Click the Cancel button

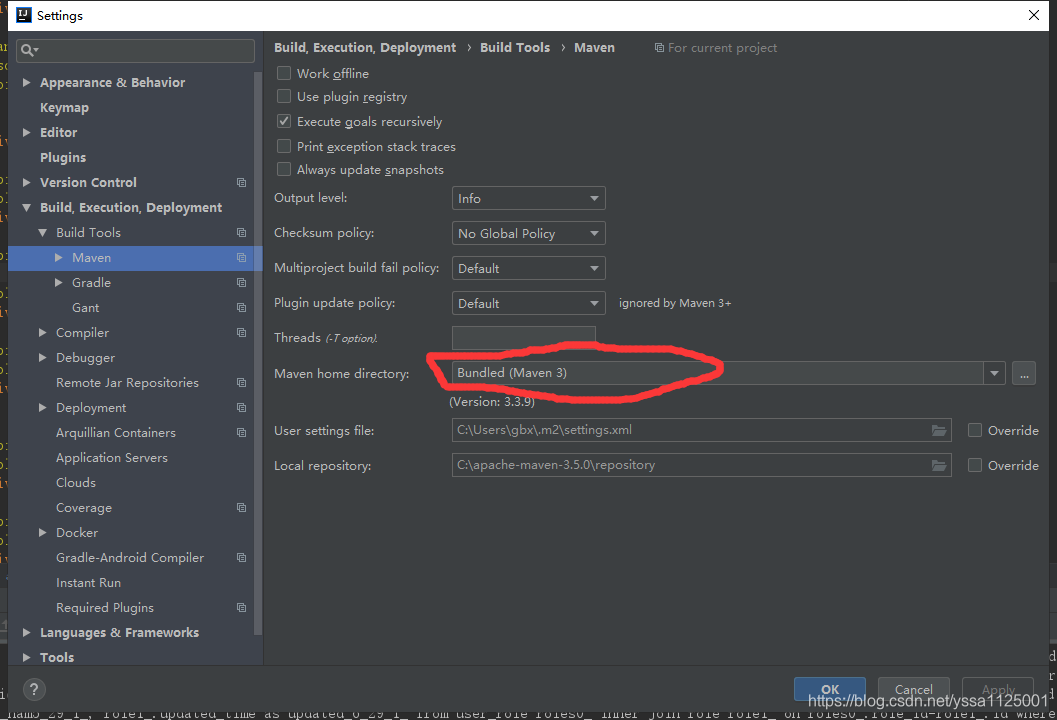tap(913, 689)
